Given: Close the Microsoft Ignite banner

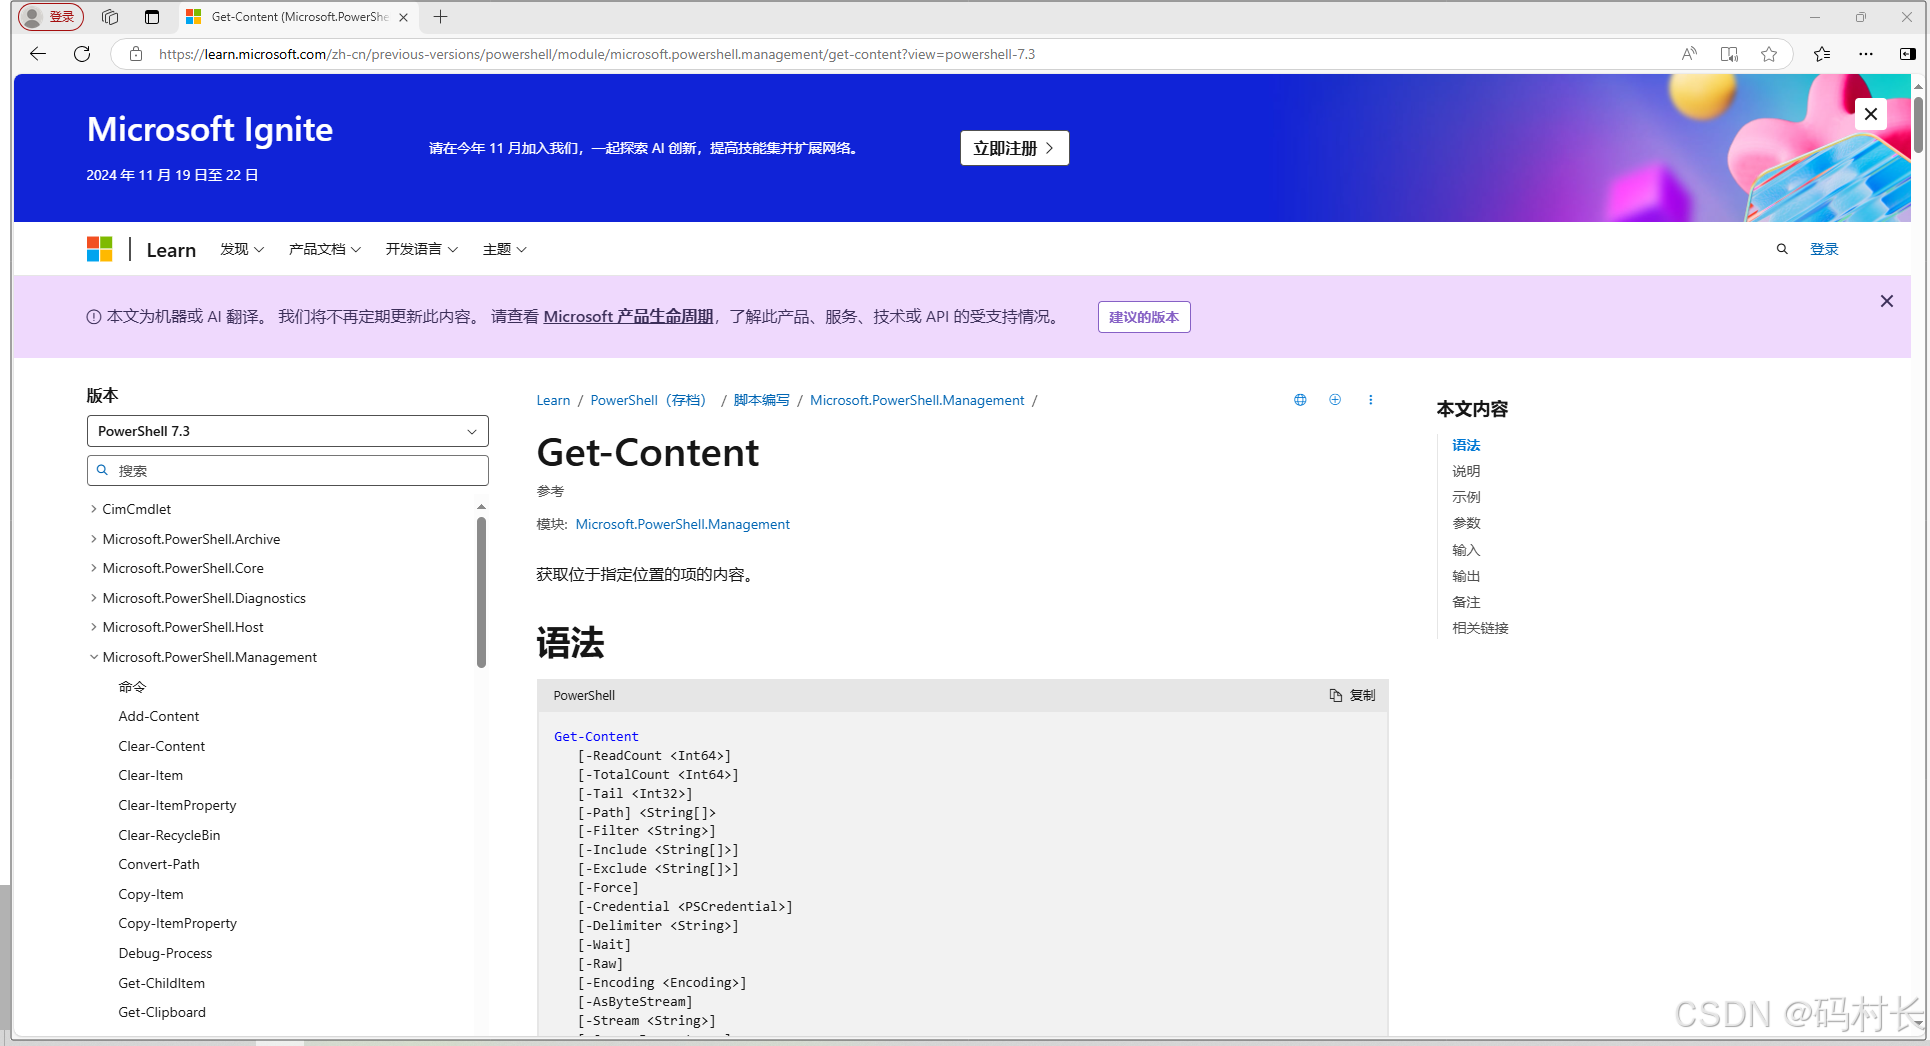Looking at the screenshot, I should [1870, 114].
